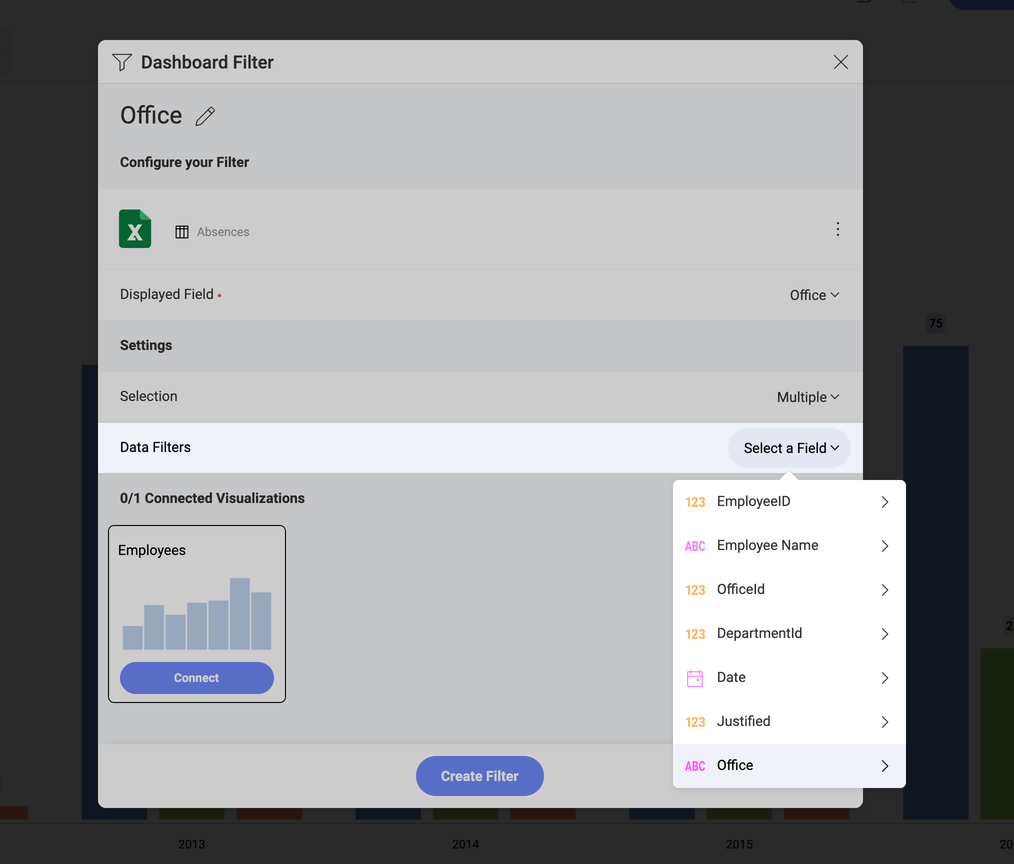Click the Absences data source label
1014x864 pixels.
click(223, 232)
